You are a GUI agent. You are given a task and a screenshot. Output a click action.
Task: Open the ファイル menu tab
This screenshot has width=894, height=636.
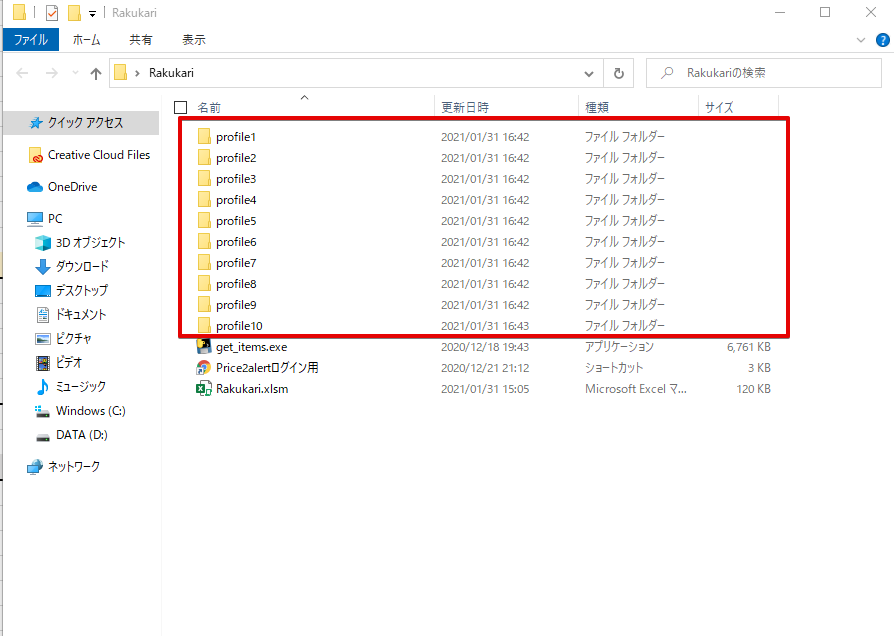point(31,40)
